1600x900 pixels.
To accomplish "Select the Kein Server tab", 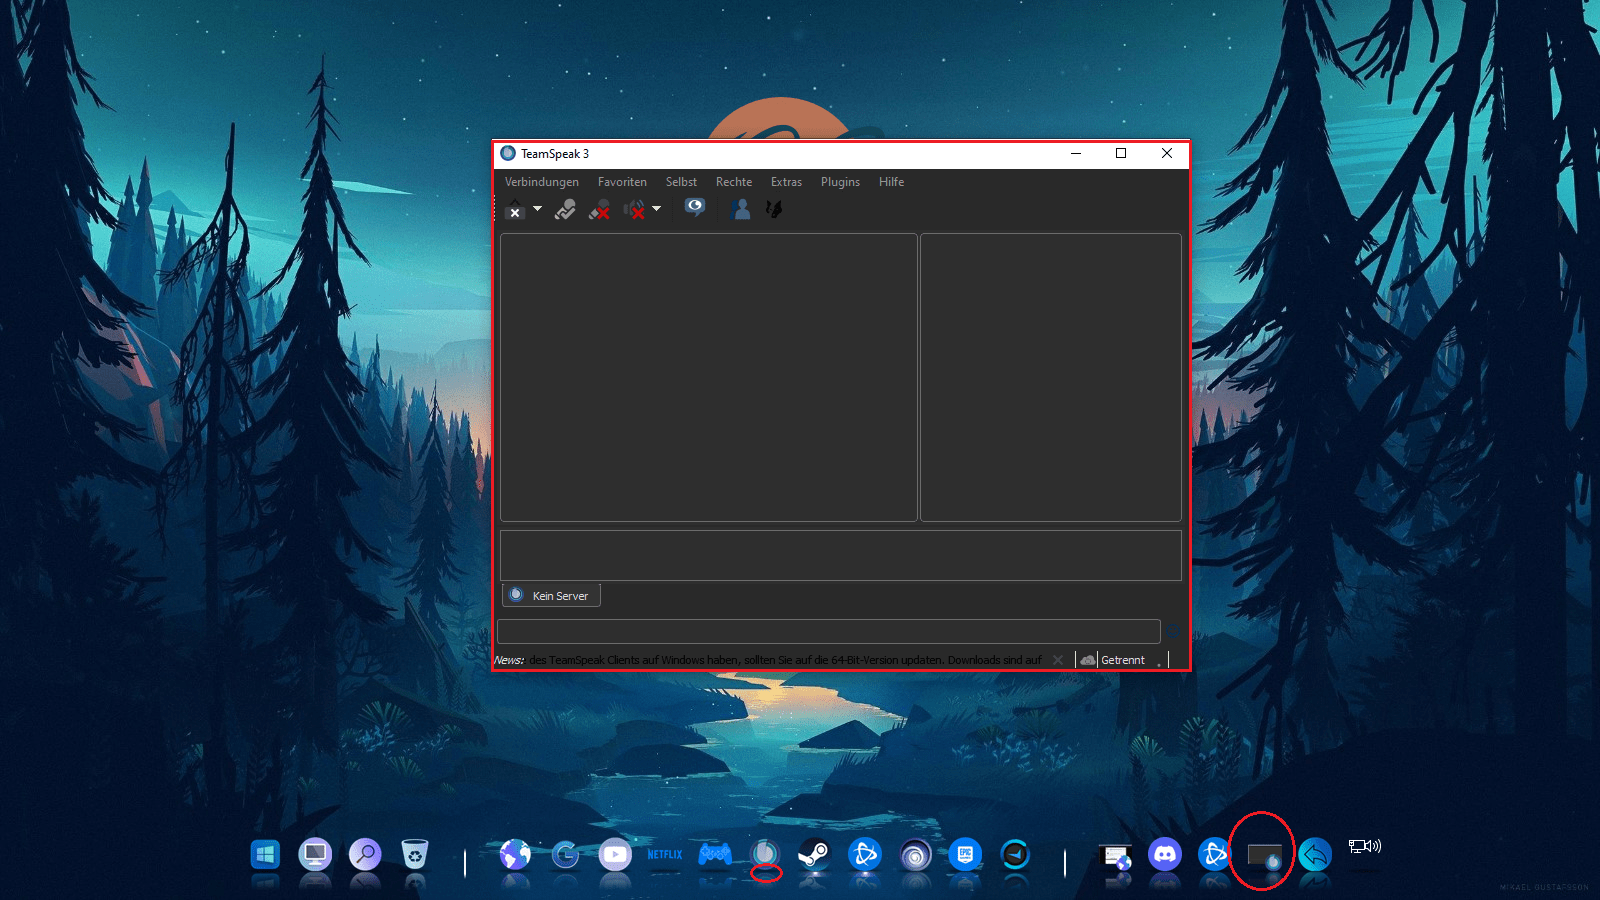I will (x=551, y=596).
